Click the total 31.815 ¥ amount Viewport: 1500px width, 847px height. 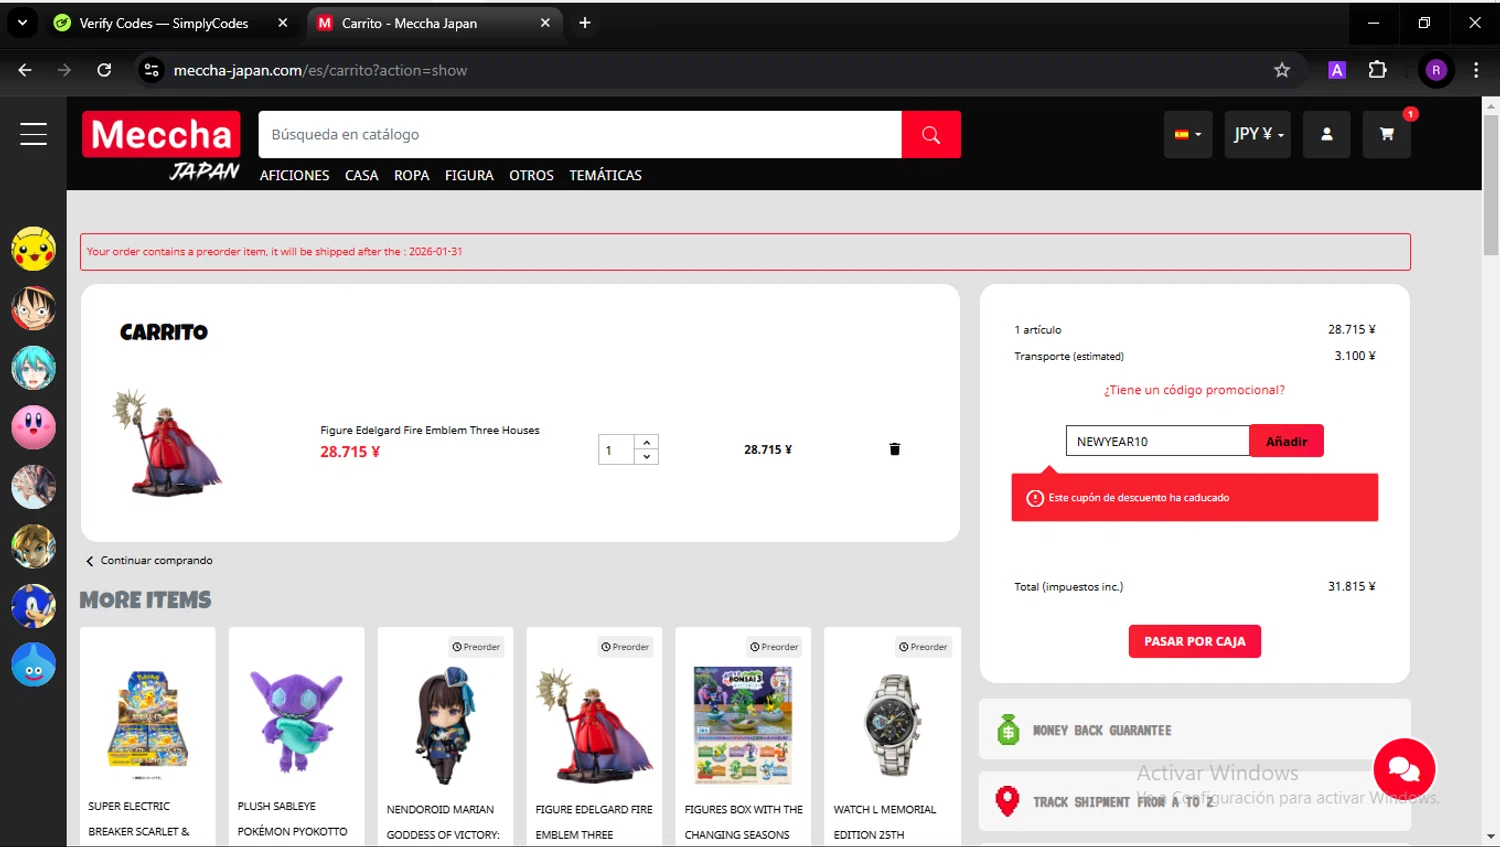(x=1351, y=586)
